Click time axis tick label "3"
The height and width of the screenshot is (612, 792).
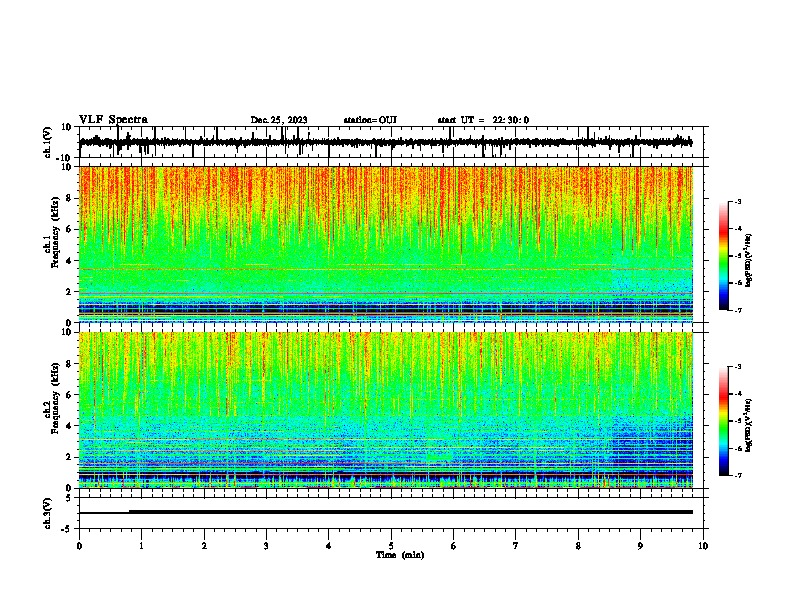pyautogui.click(x=266, y=546)
